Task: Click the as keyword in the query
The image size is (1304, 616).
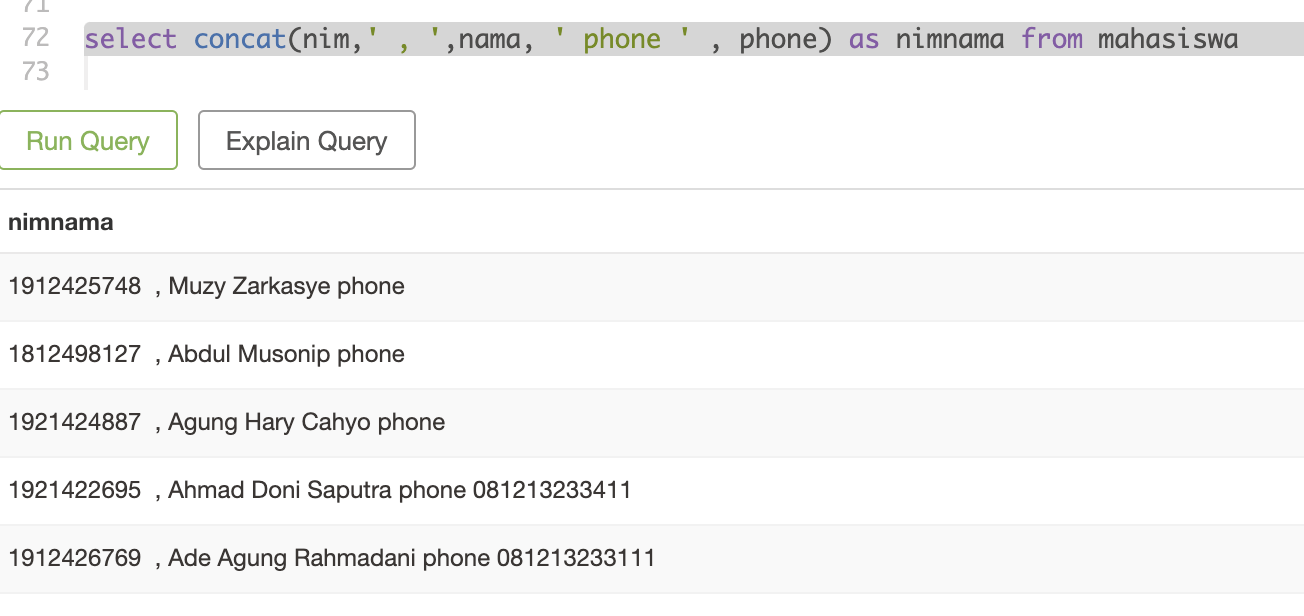Action: point(864,40)
